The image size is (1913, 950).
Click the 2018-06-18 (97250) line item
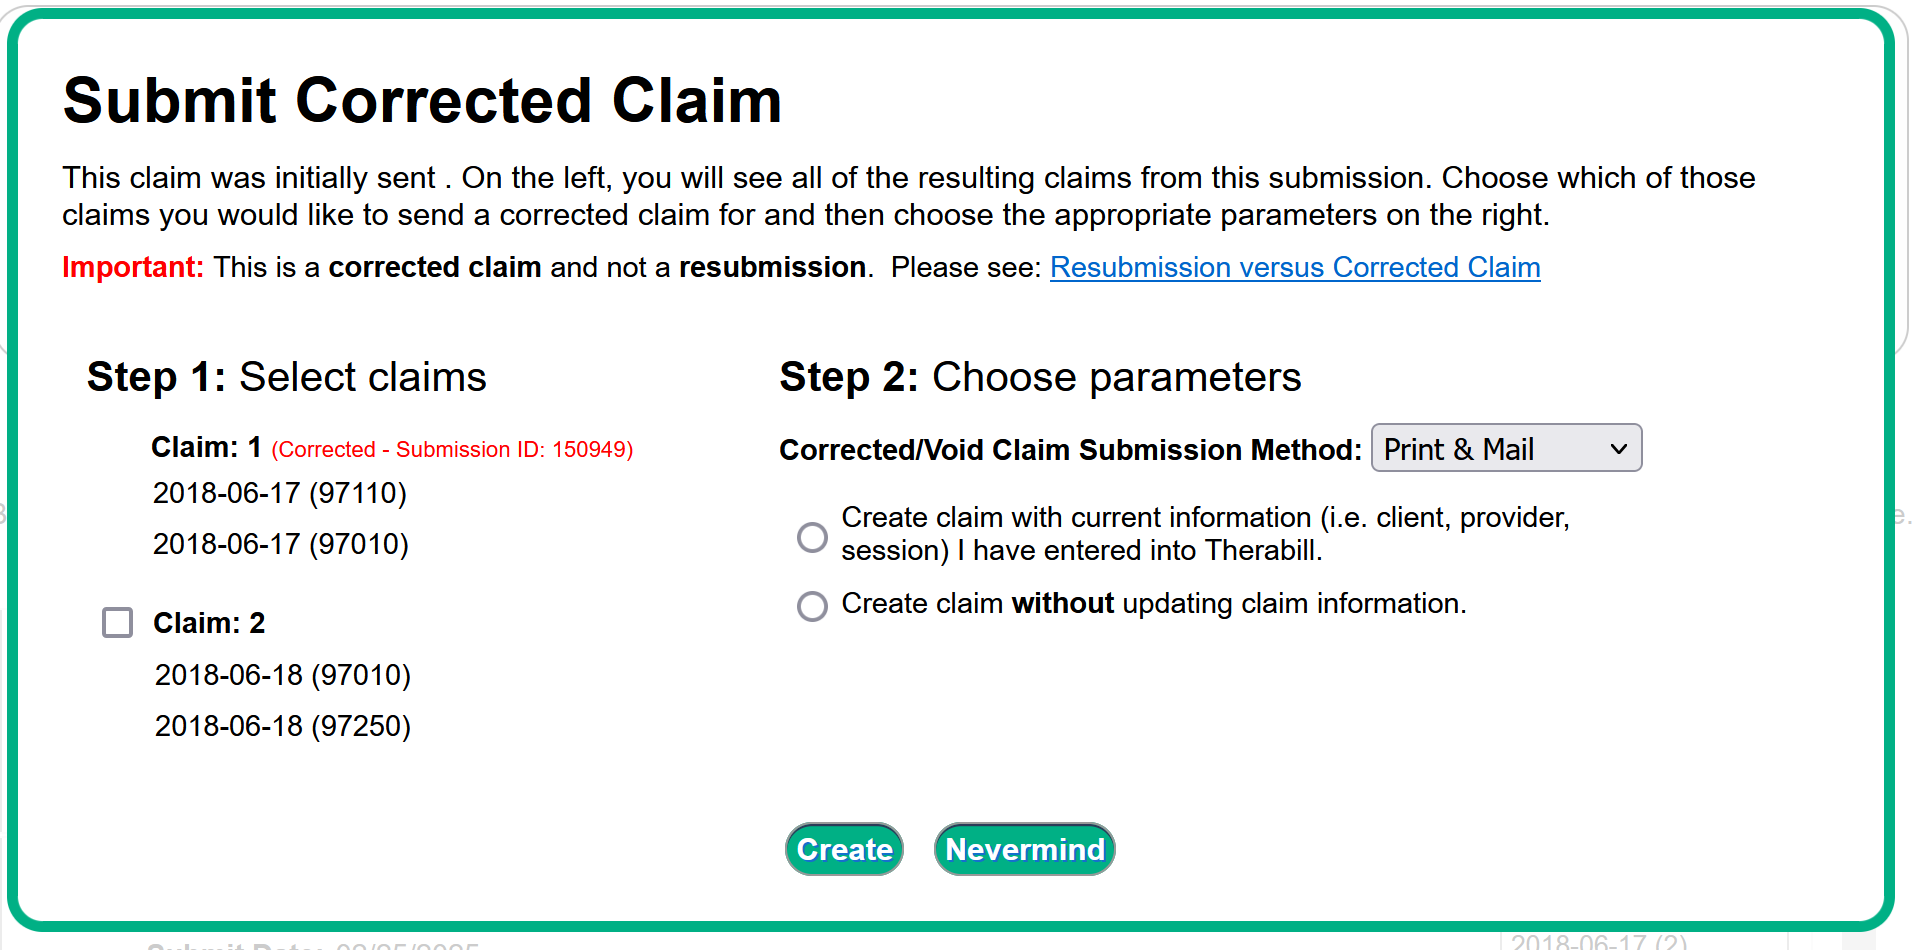(x=282, y=726)
